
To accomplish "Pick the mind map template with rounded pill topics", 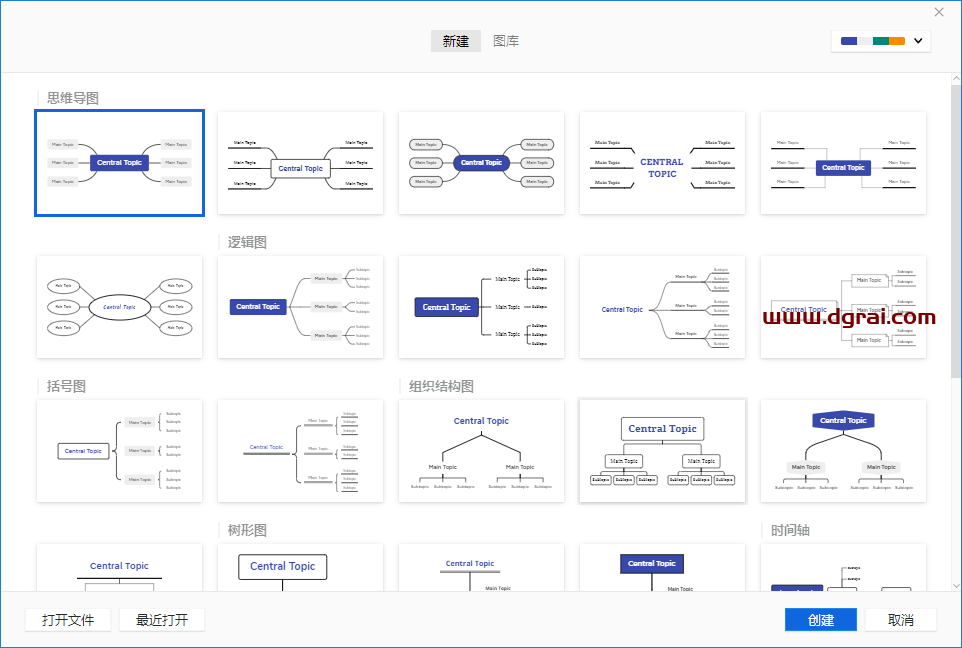I will (481, 163).
